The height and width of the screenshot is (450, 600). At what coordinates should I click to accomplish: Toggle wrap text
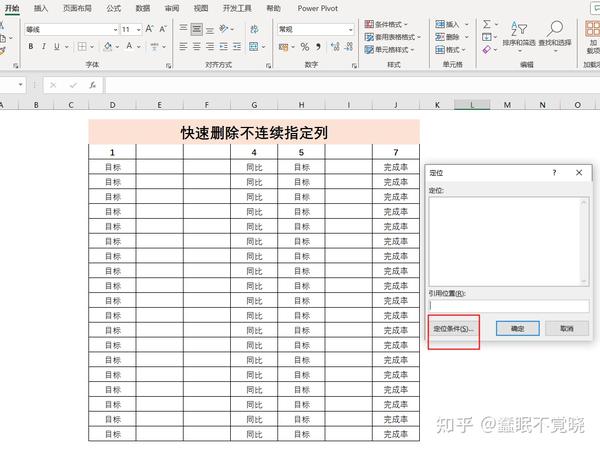(254, 29)
